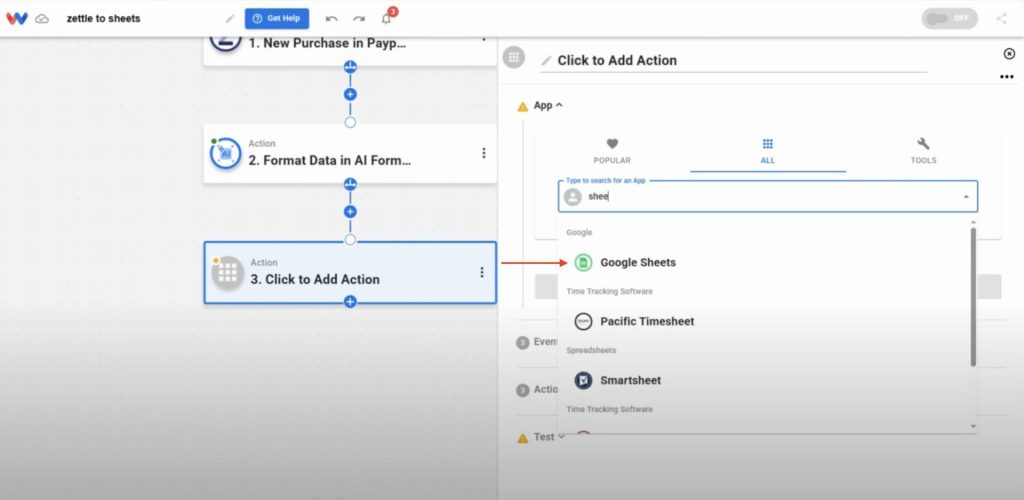The height and width of the screenshot is (500, 1024).
Task: Open the three-dot menu of step 3
Action: [x=482, y=272]
